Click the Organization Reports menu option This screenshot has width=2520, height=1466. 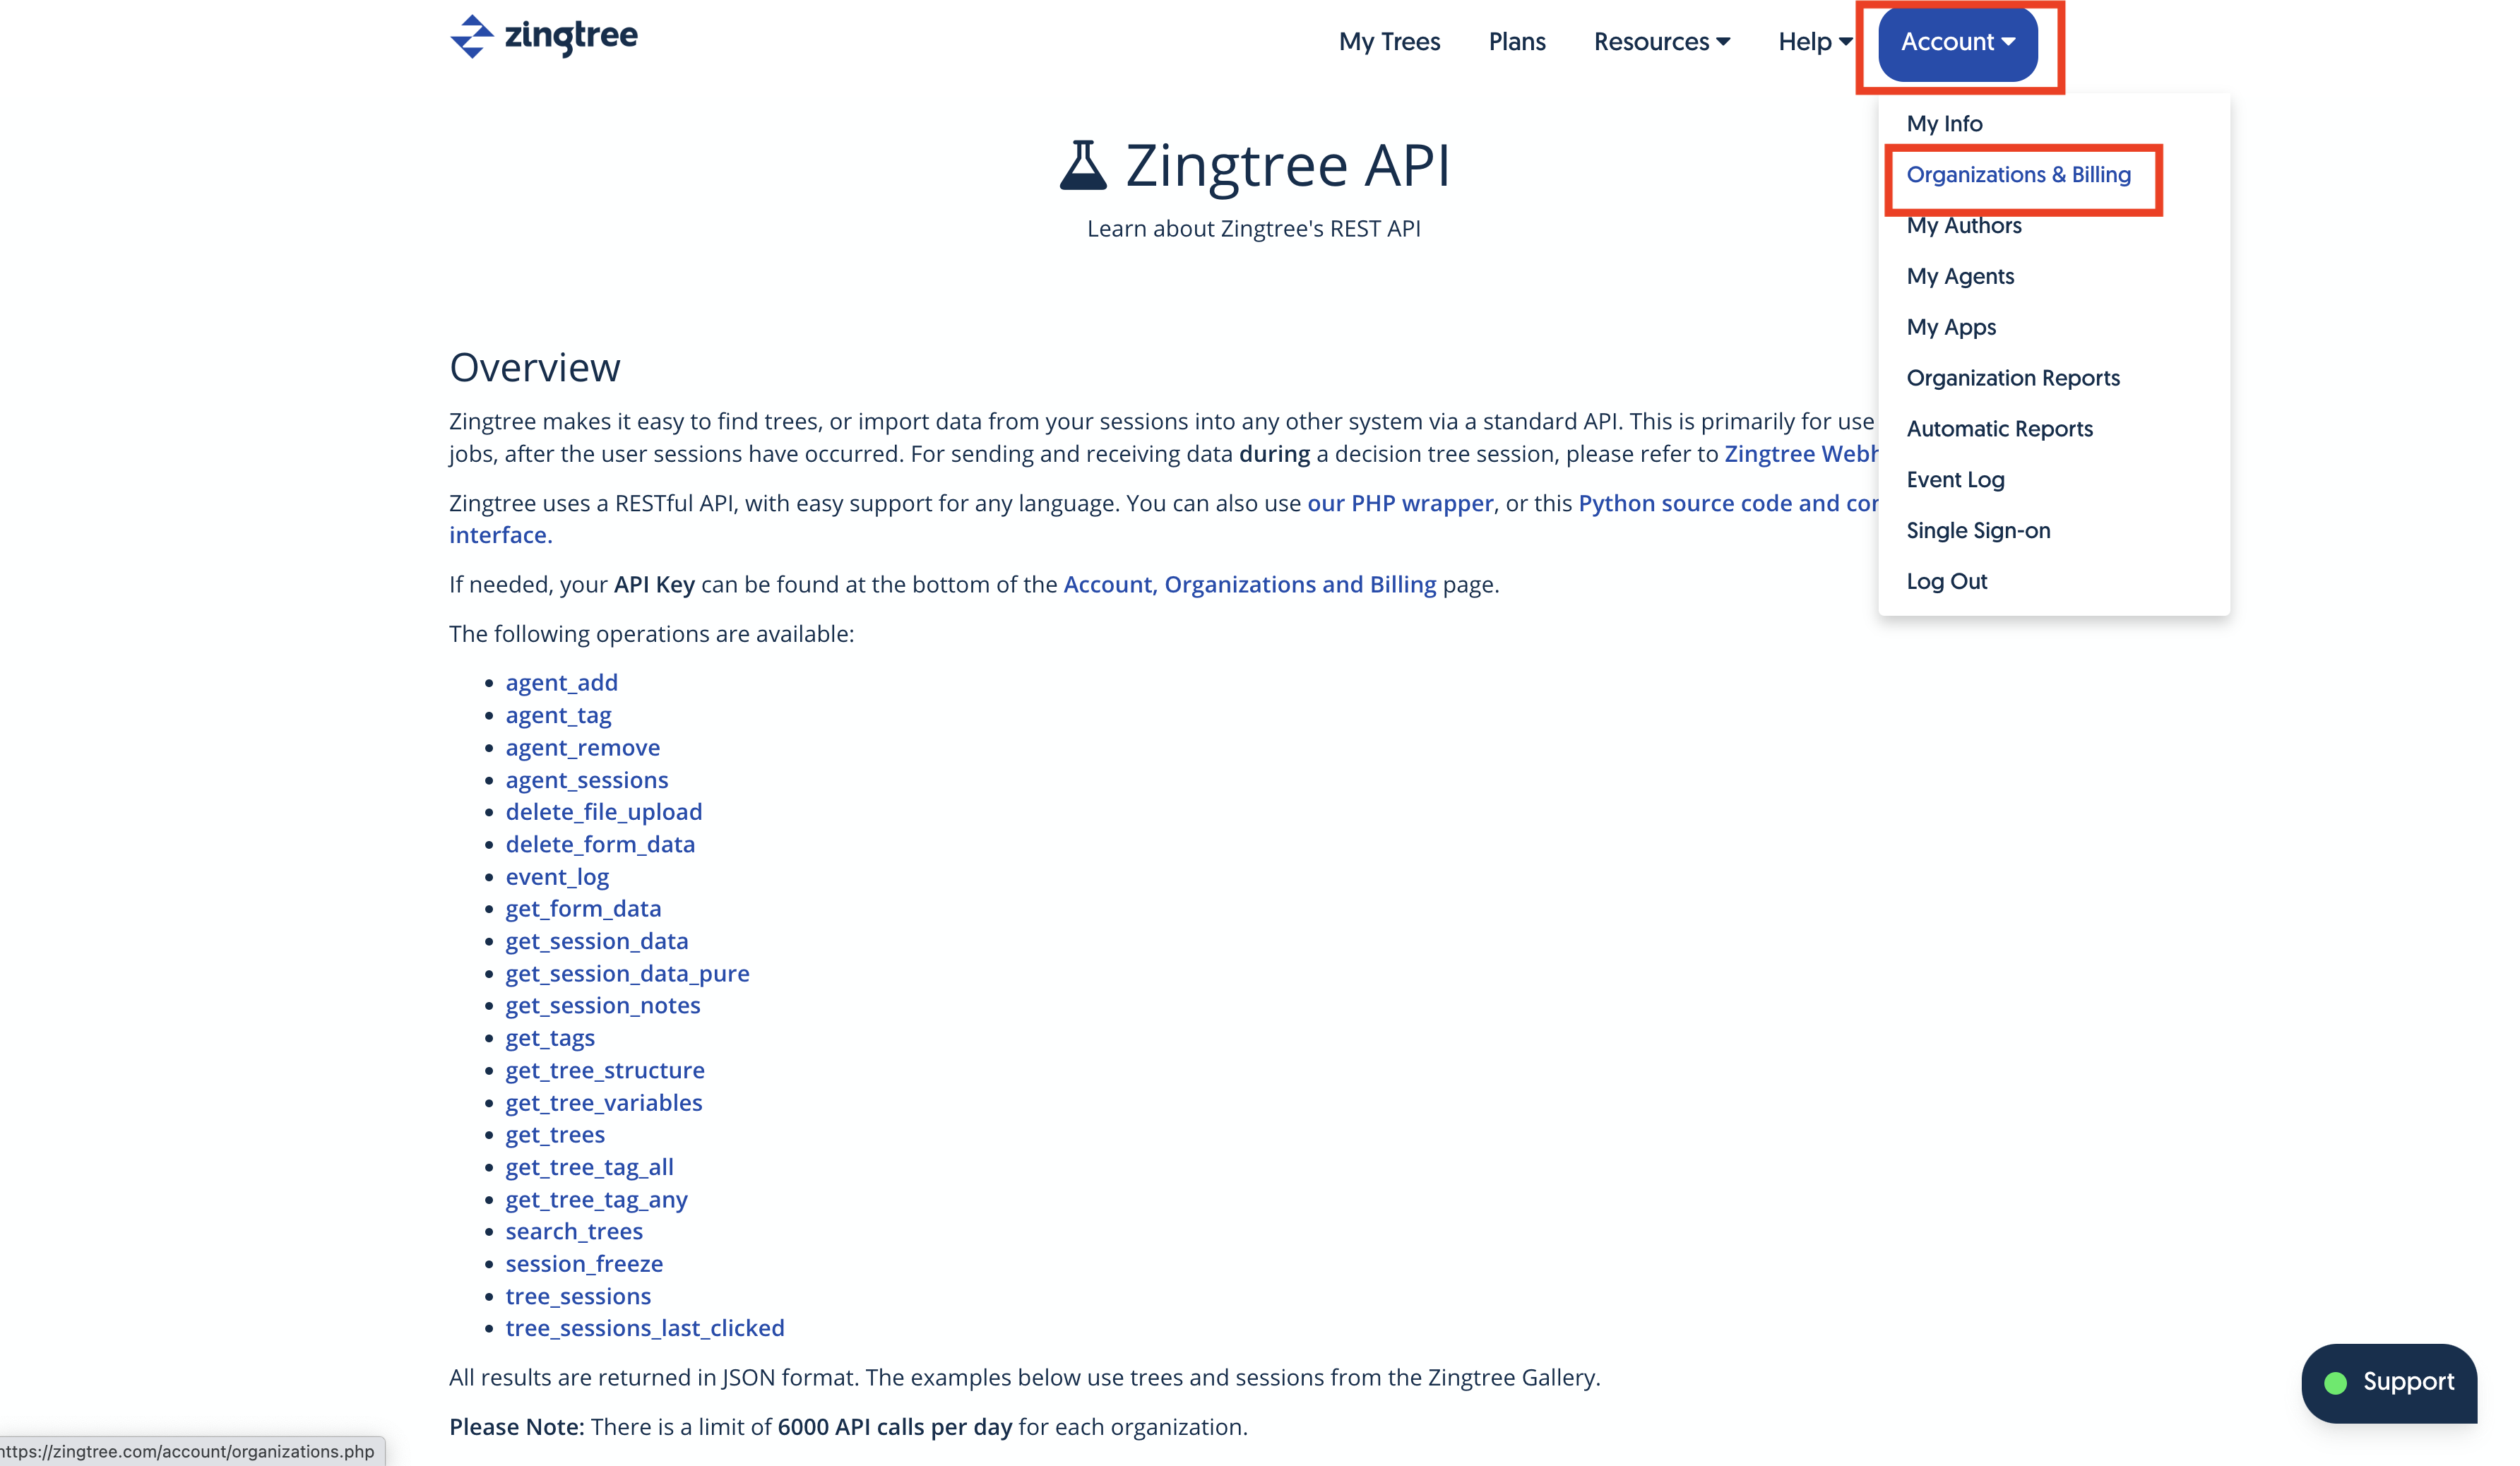(2012, 377)
